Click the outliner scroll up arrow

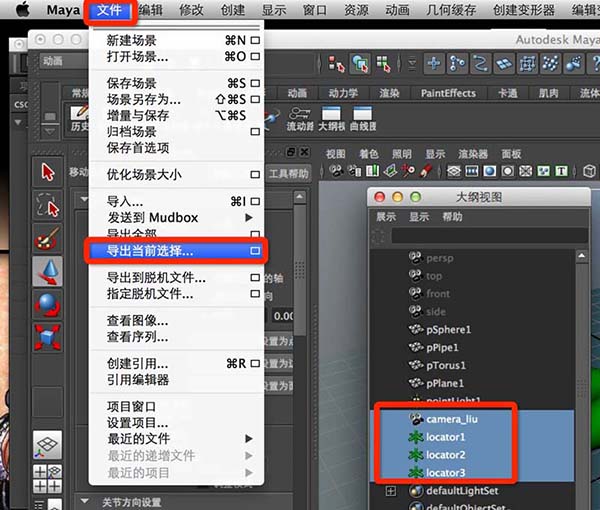tap(582, 256)
